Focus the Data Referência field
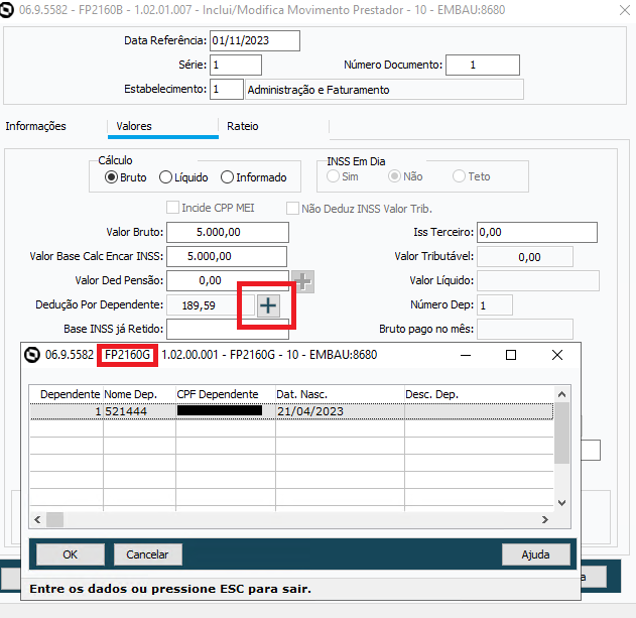636x618 pixels. (x=255, y=41)
